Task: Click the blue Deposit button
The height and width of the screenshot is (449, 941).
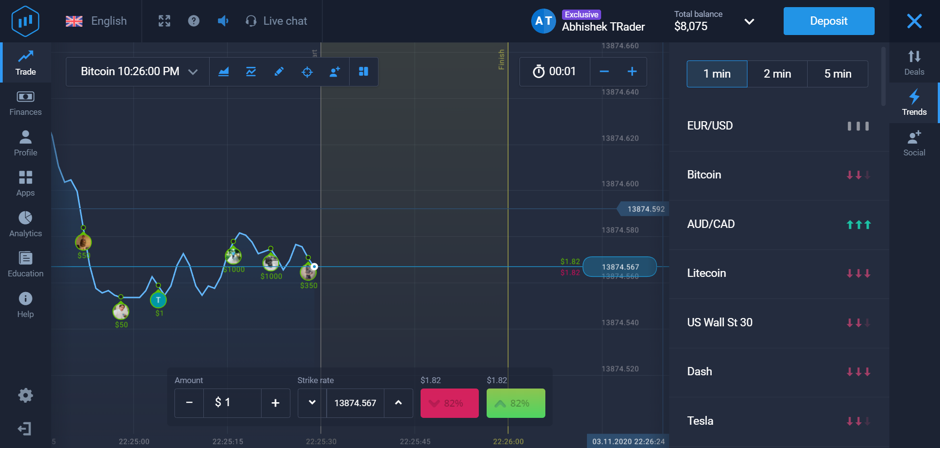Action: pos(828,21)
